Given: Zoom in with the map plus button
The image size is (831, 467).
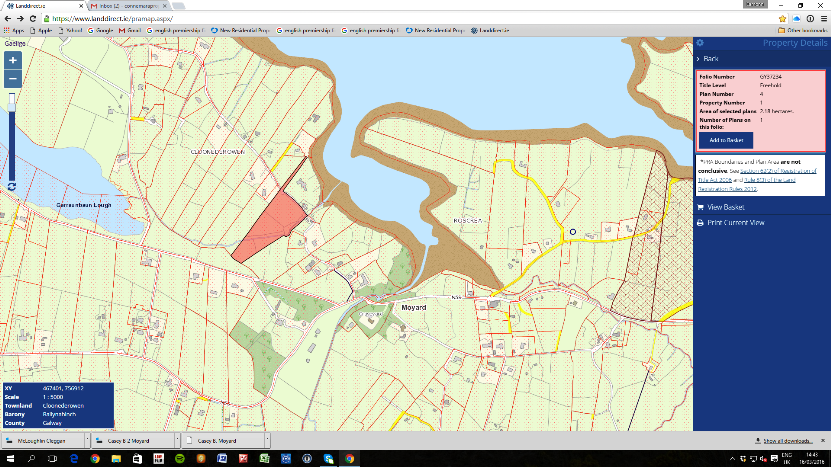Looking at the screenshot, I should tap(12, 61).
